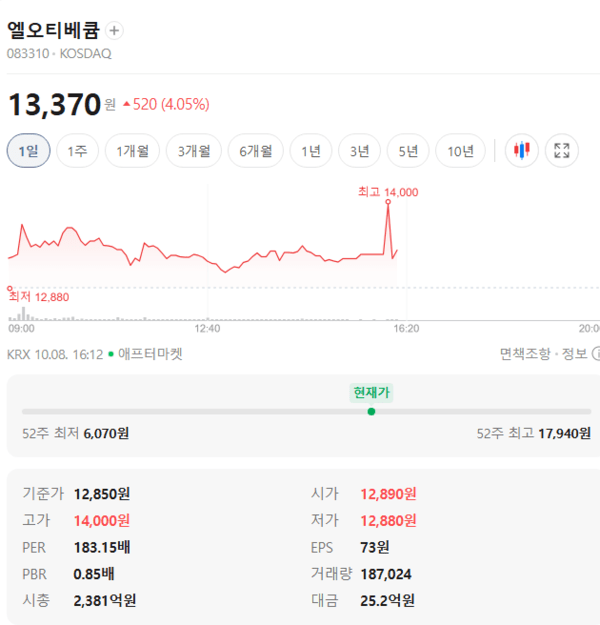Click the stock name 엘오티베큠
600x625 pixels.
tap(53, 30)
